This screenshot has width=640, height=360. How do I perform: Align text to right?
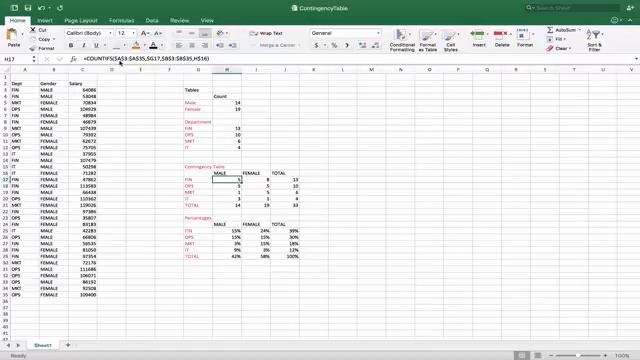point(205,45)
